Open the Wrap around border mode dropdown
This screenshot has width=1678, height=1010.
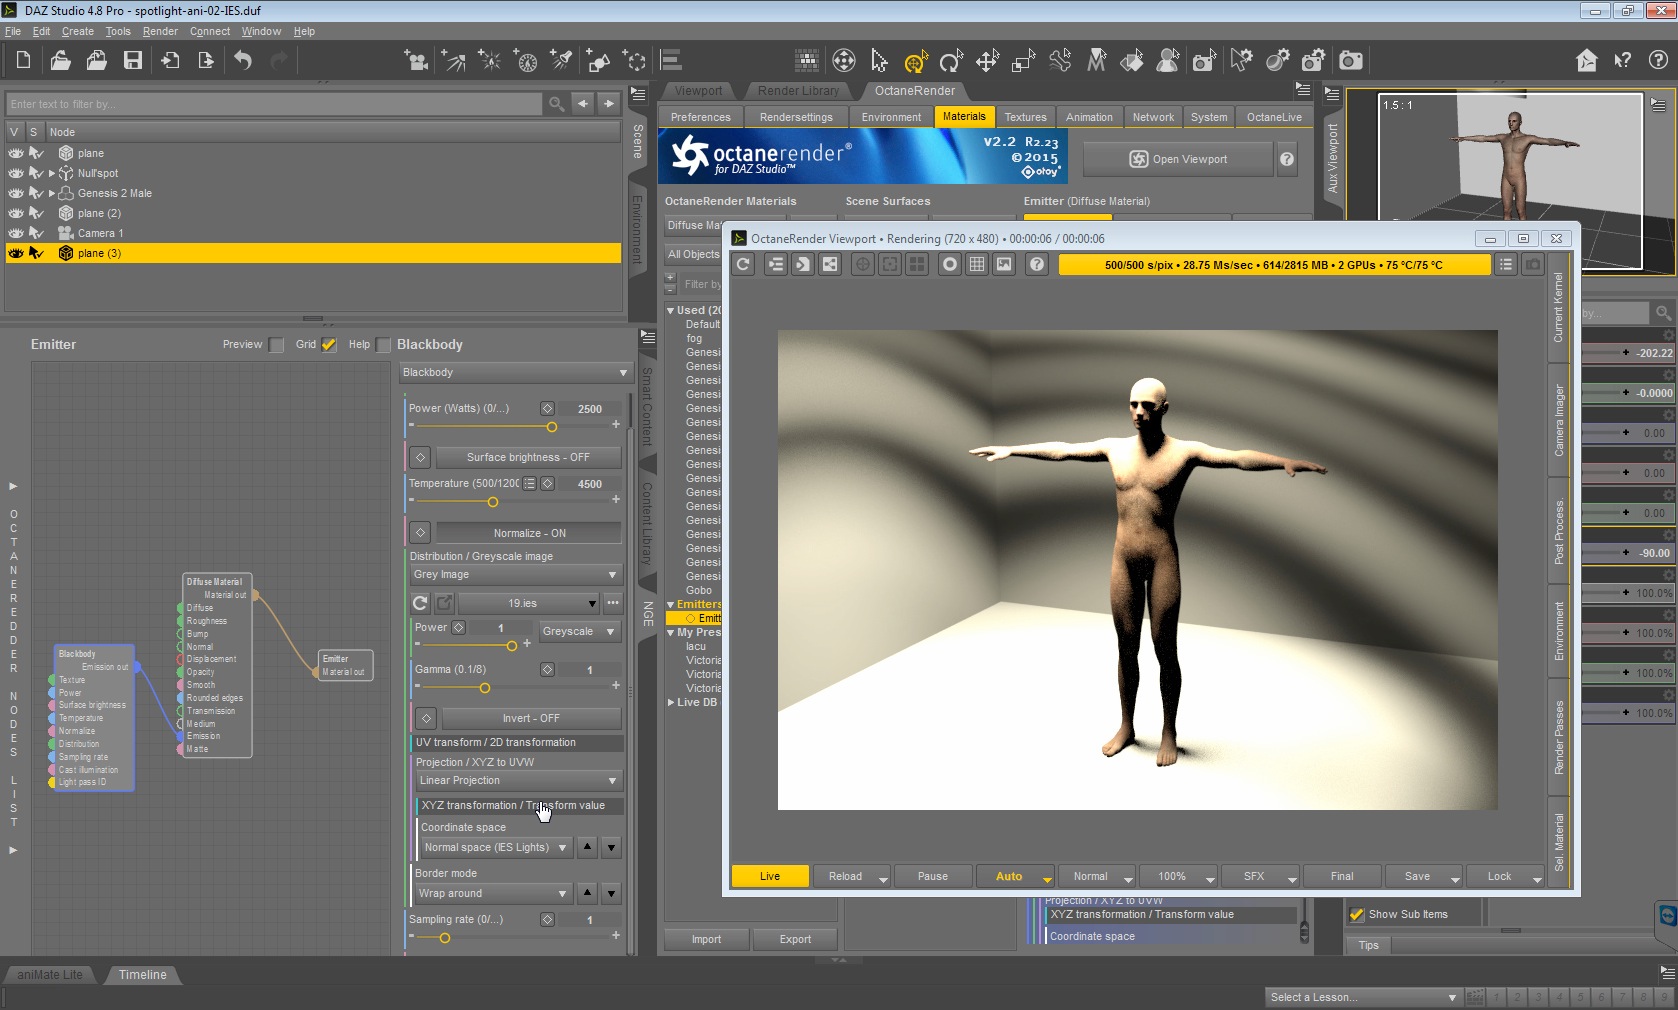coord(493,893)
